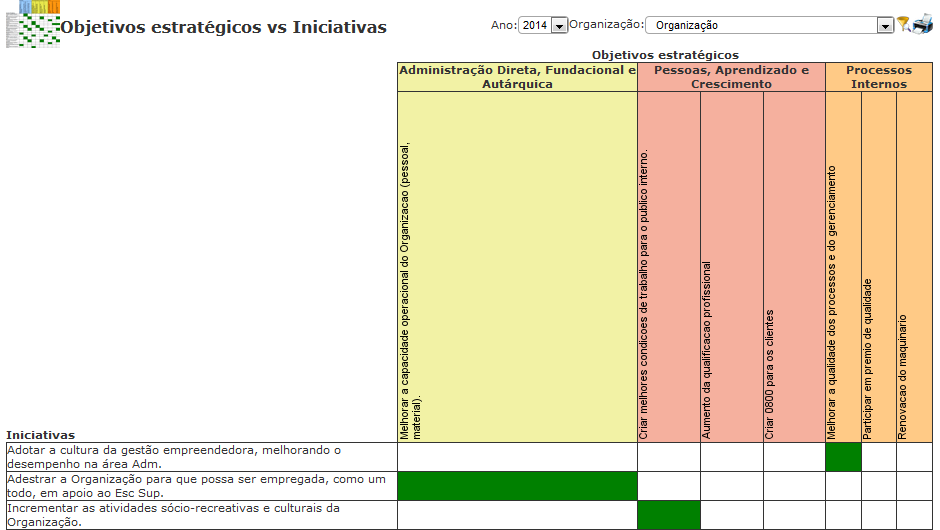Select the Processos Internos header
The width and height of the screenshot is (940, 530).
pos(879,77)
